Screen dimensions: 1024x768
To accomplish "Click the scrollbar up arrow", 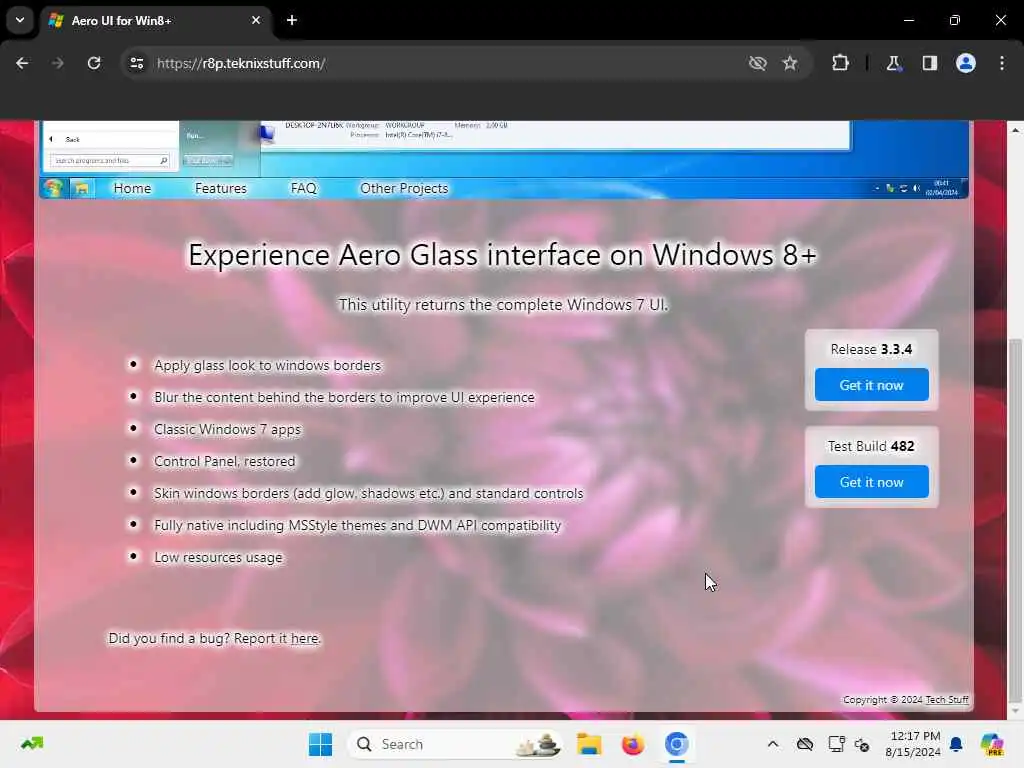I will pyautogui.click(x=1015, y=130).
